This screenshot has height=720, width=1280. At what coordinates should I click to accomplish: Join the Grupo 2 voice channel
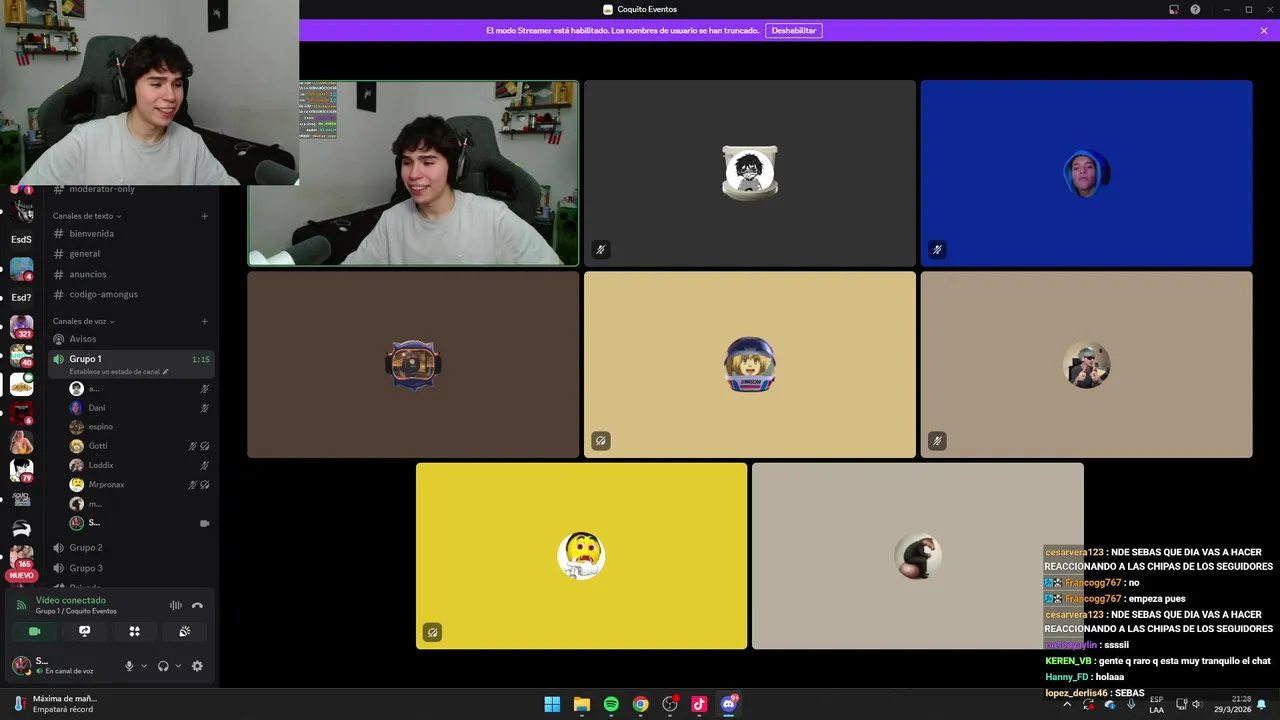point(130,548)
